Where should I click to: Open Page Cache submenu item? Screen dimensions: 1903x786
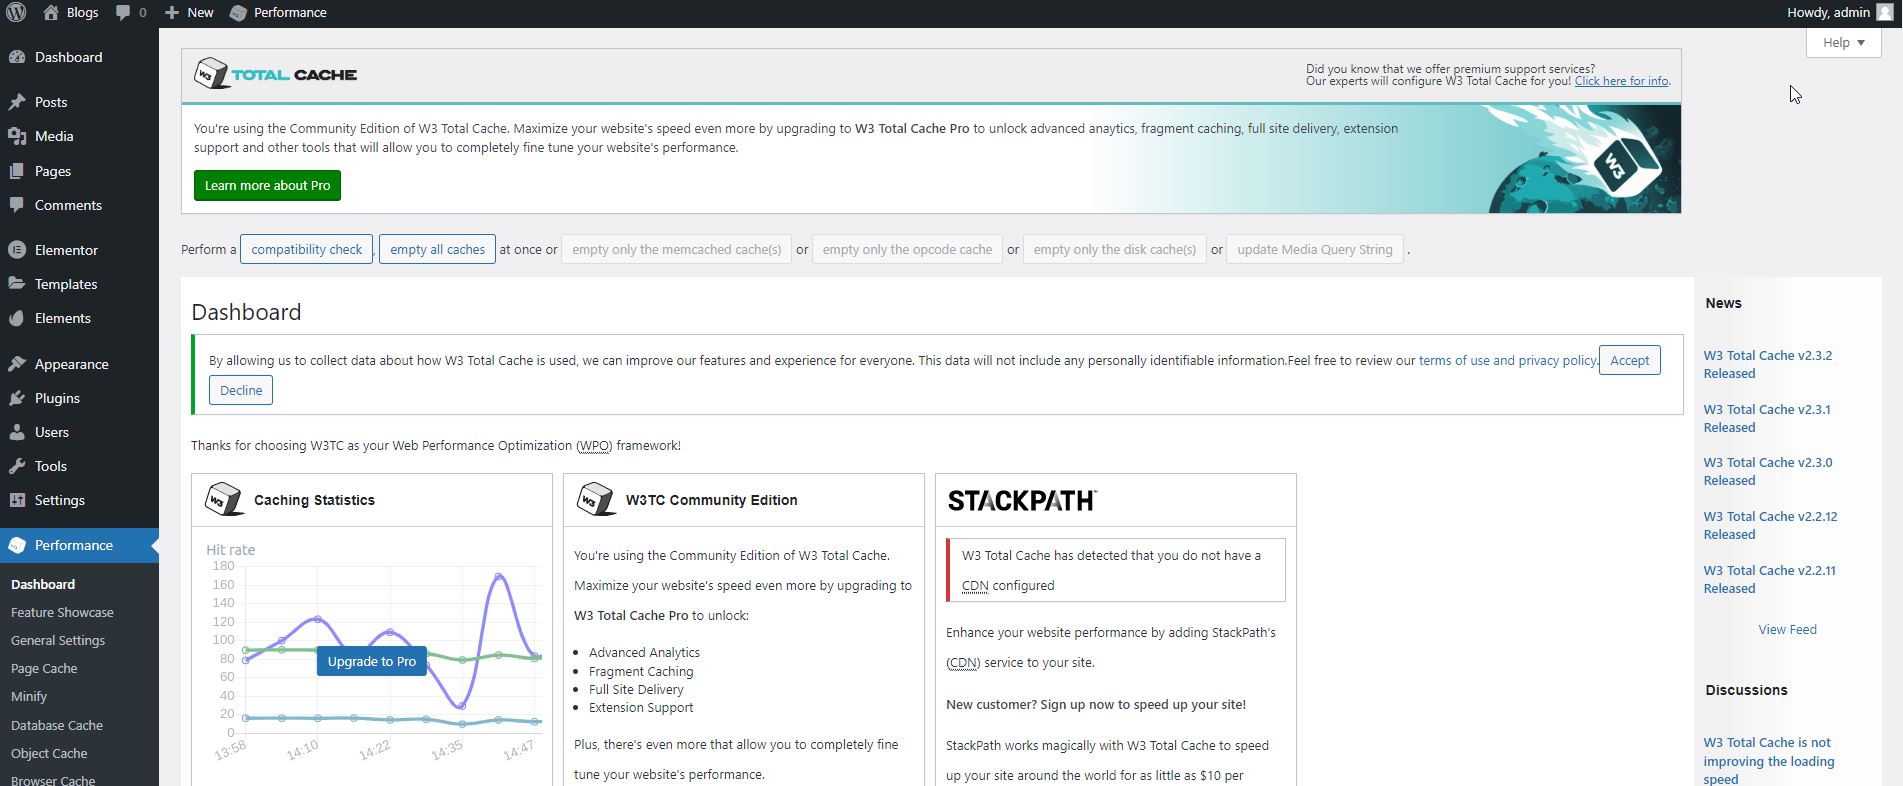(x=44, y=668)
